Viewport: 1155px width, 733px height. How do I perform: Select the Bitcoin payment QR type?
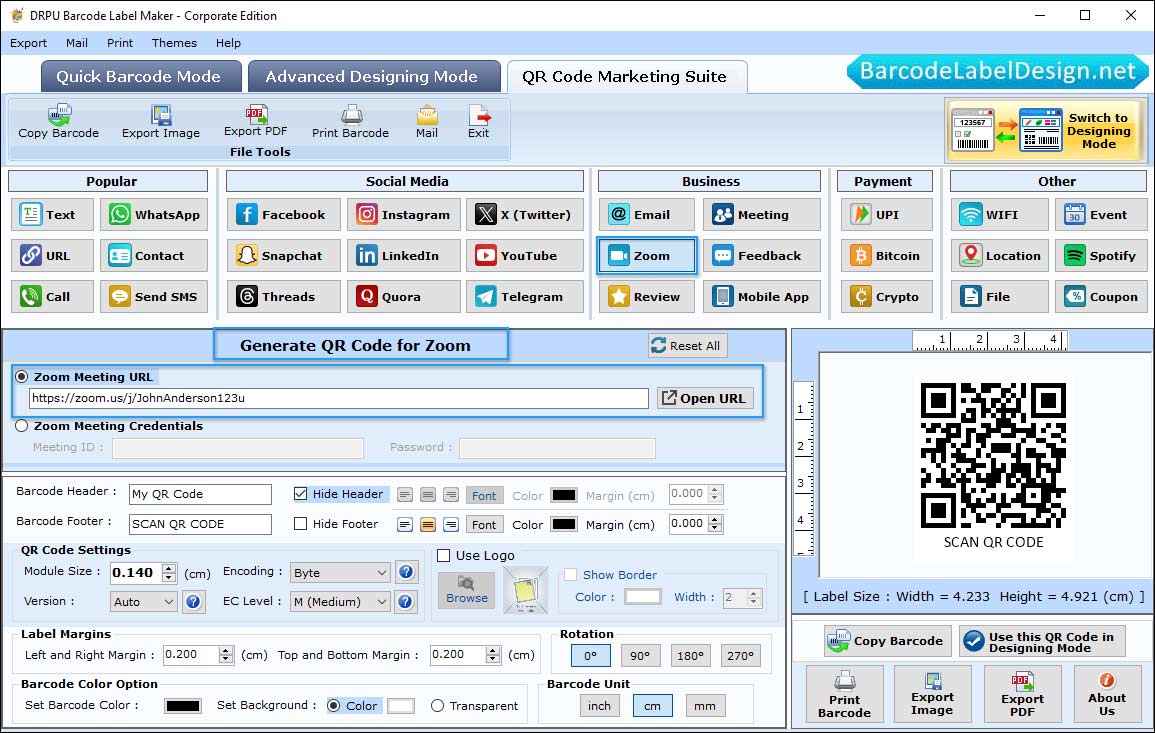[887, 256]
